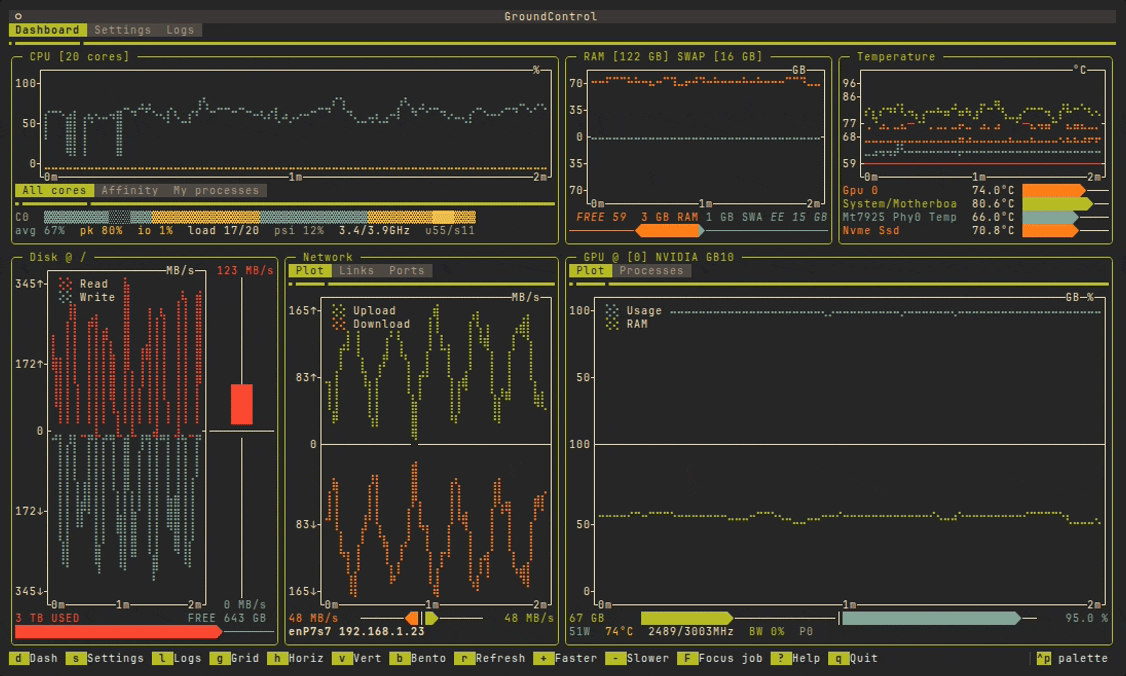Screen dimensions: 1126x676
Task: Select the Plot tab in the Network panel
Action: [310, 271]
